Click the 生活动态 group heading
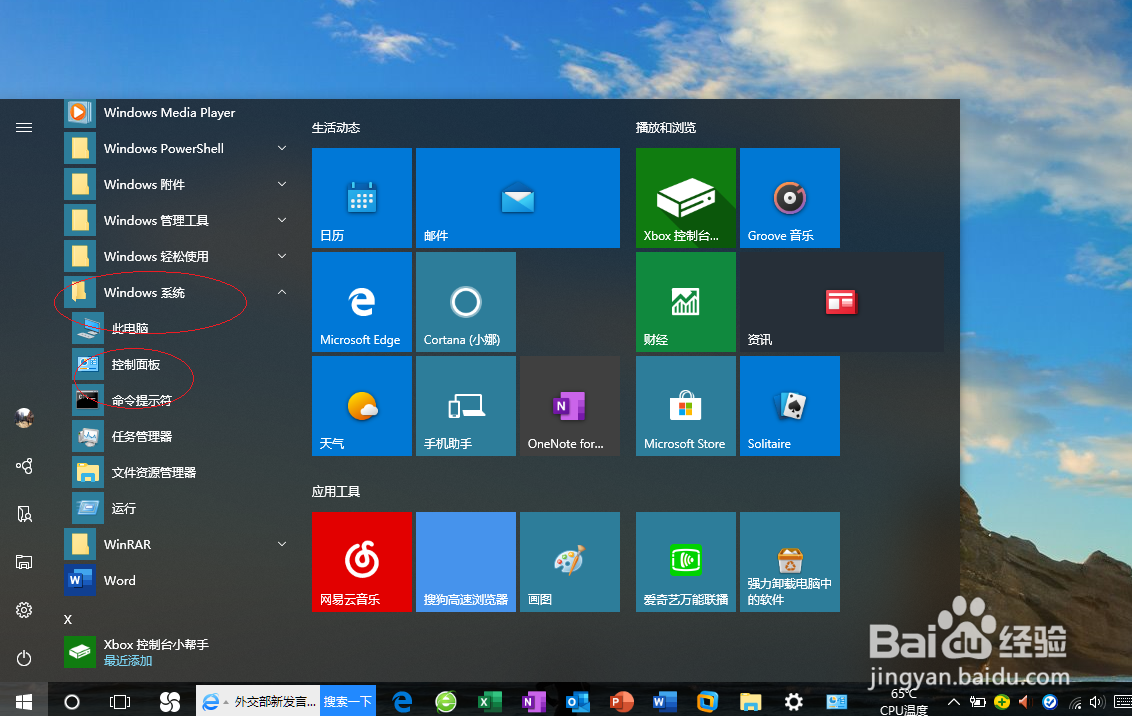The height and width of the screenshot is (716, 1132). (336, 128)
